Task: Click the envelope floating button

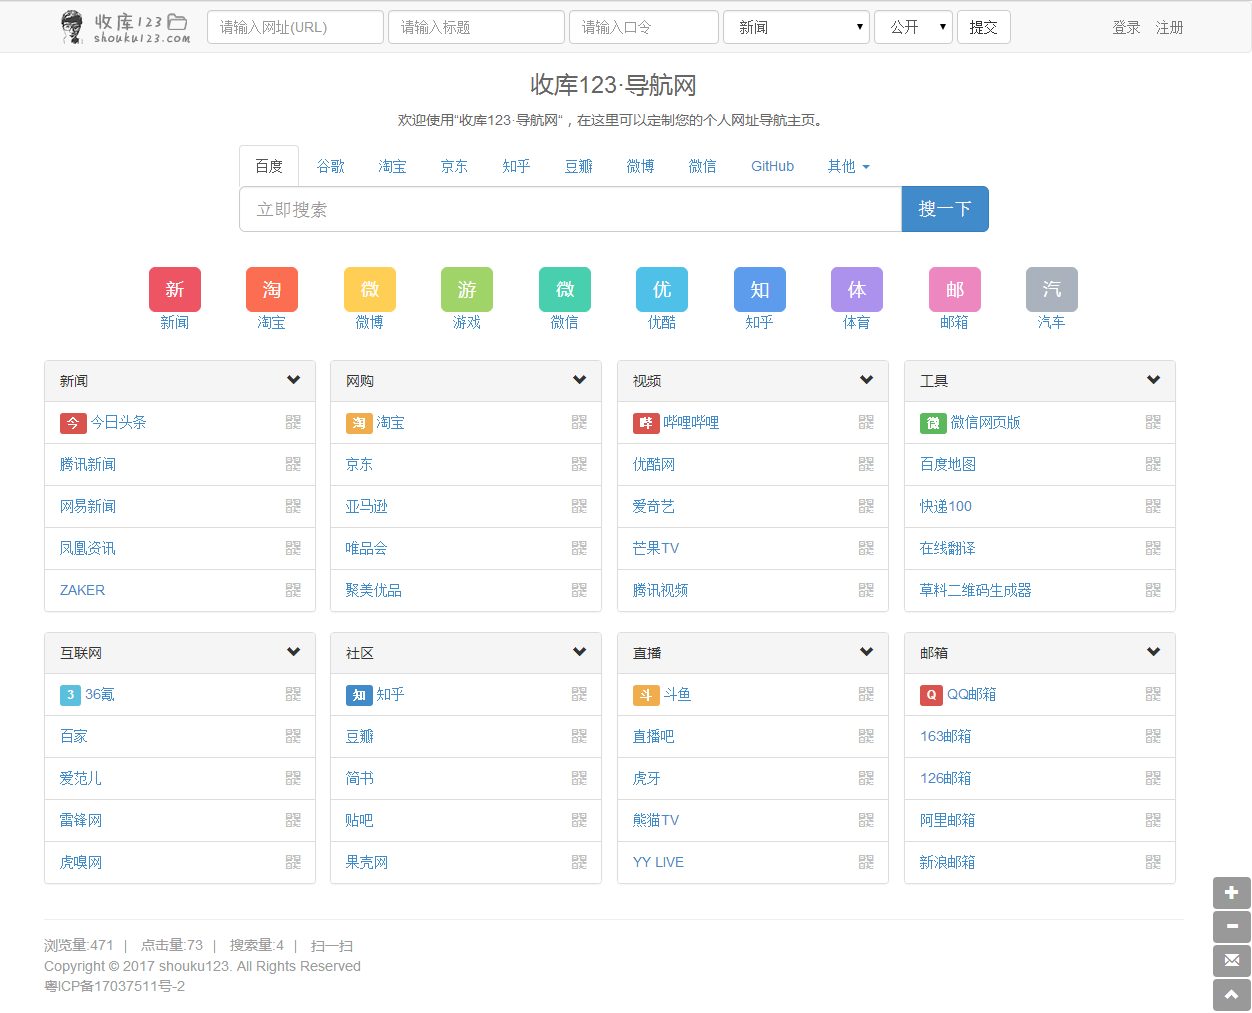Action: [1232, 961]
